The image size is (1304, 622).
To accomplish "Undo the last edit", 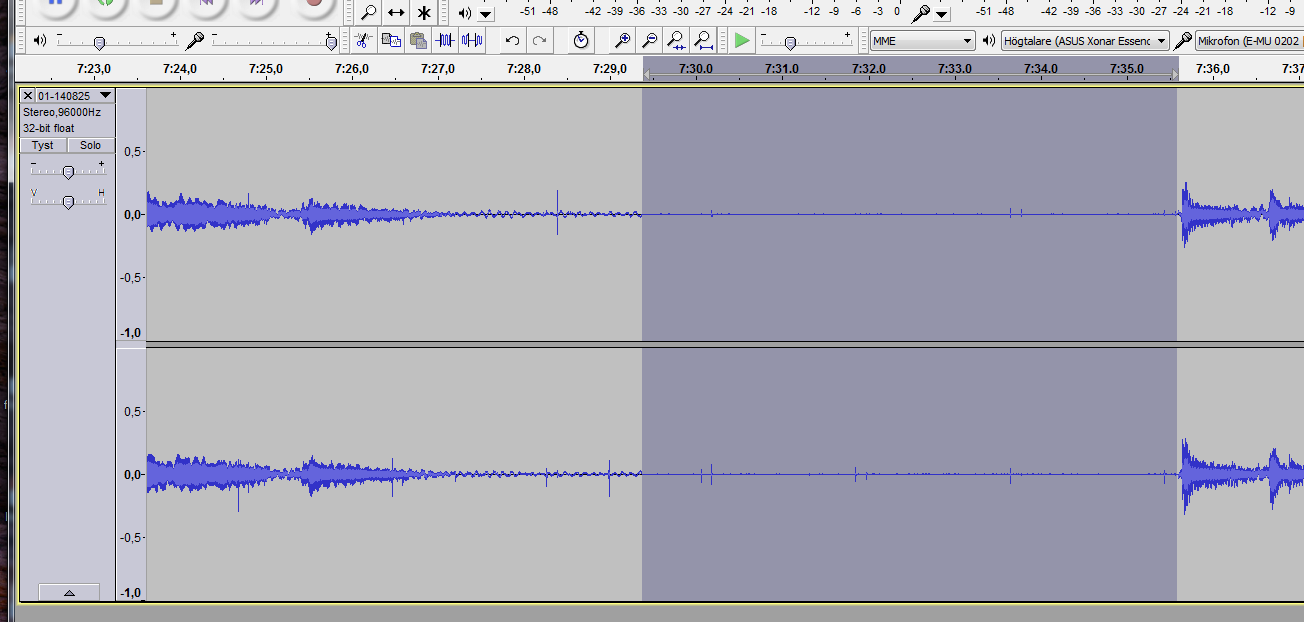I will click(x=512, y=40).
